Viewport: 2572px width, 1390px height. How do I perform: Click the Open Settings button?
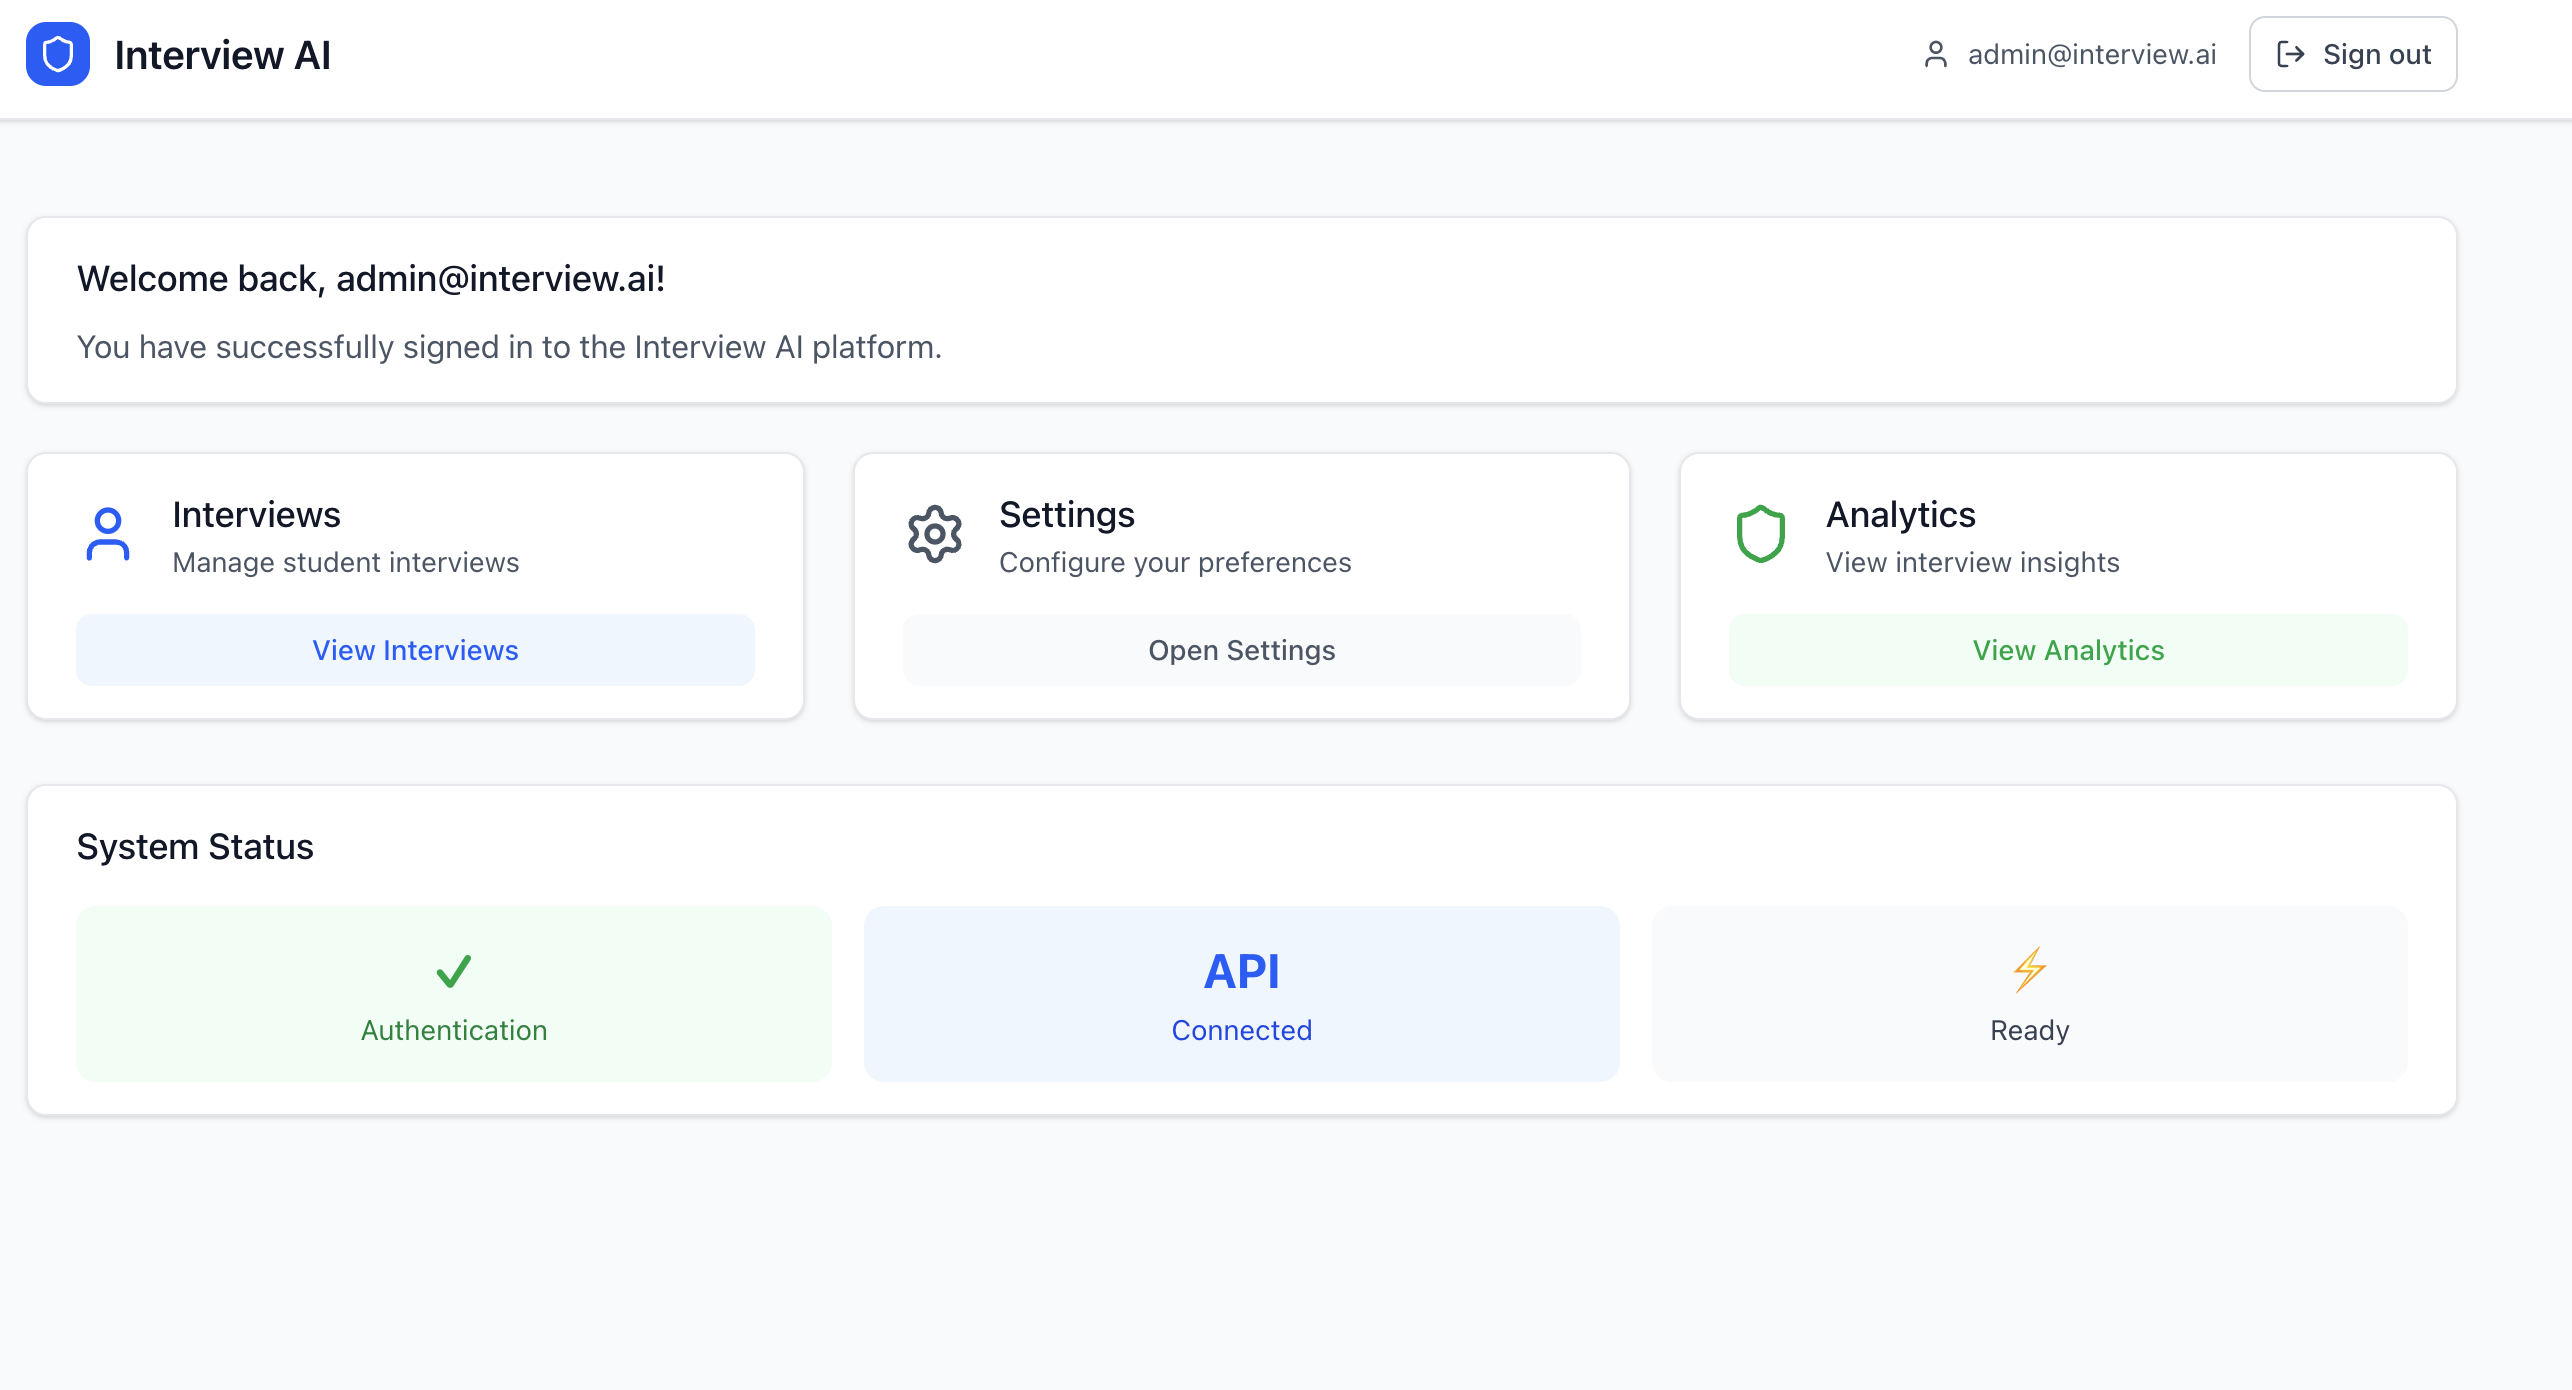click(1241, 650)
